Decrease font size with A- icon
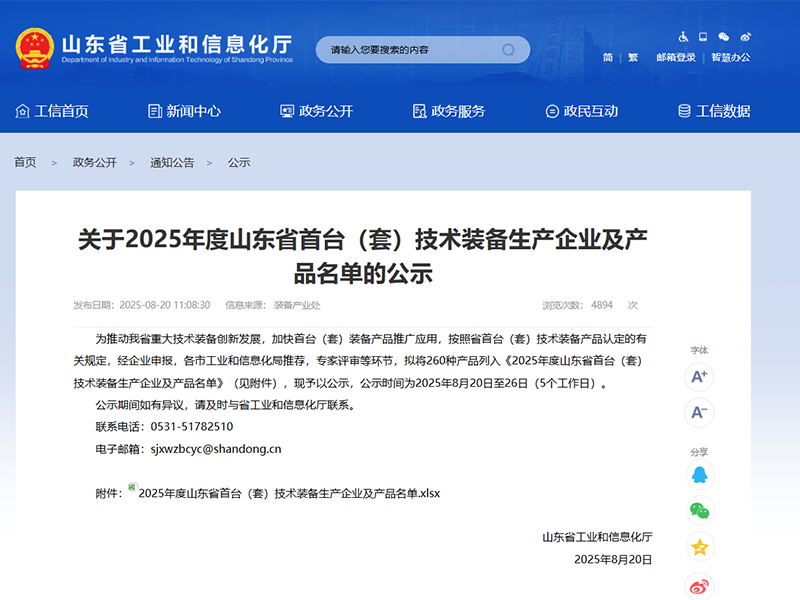800x600 pixels. (x=699, y=410)
